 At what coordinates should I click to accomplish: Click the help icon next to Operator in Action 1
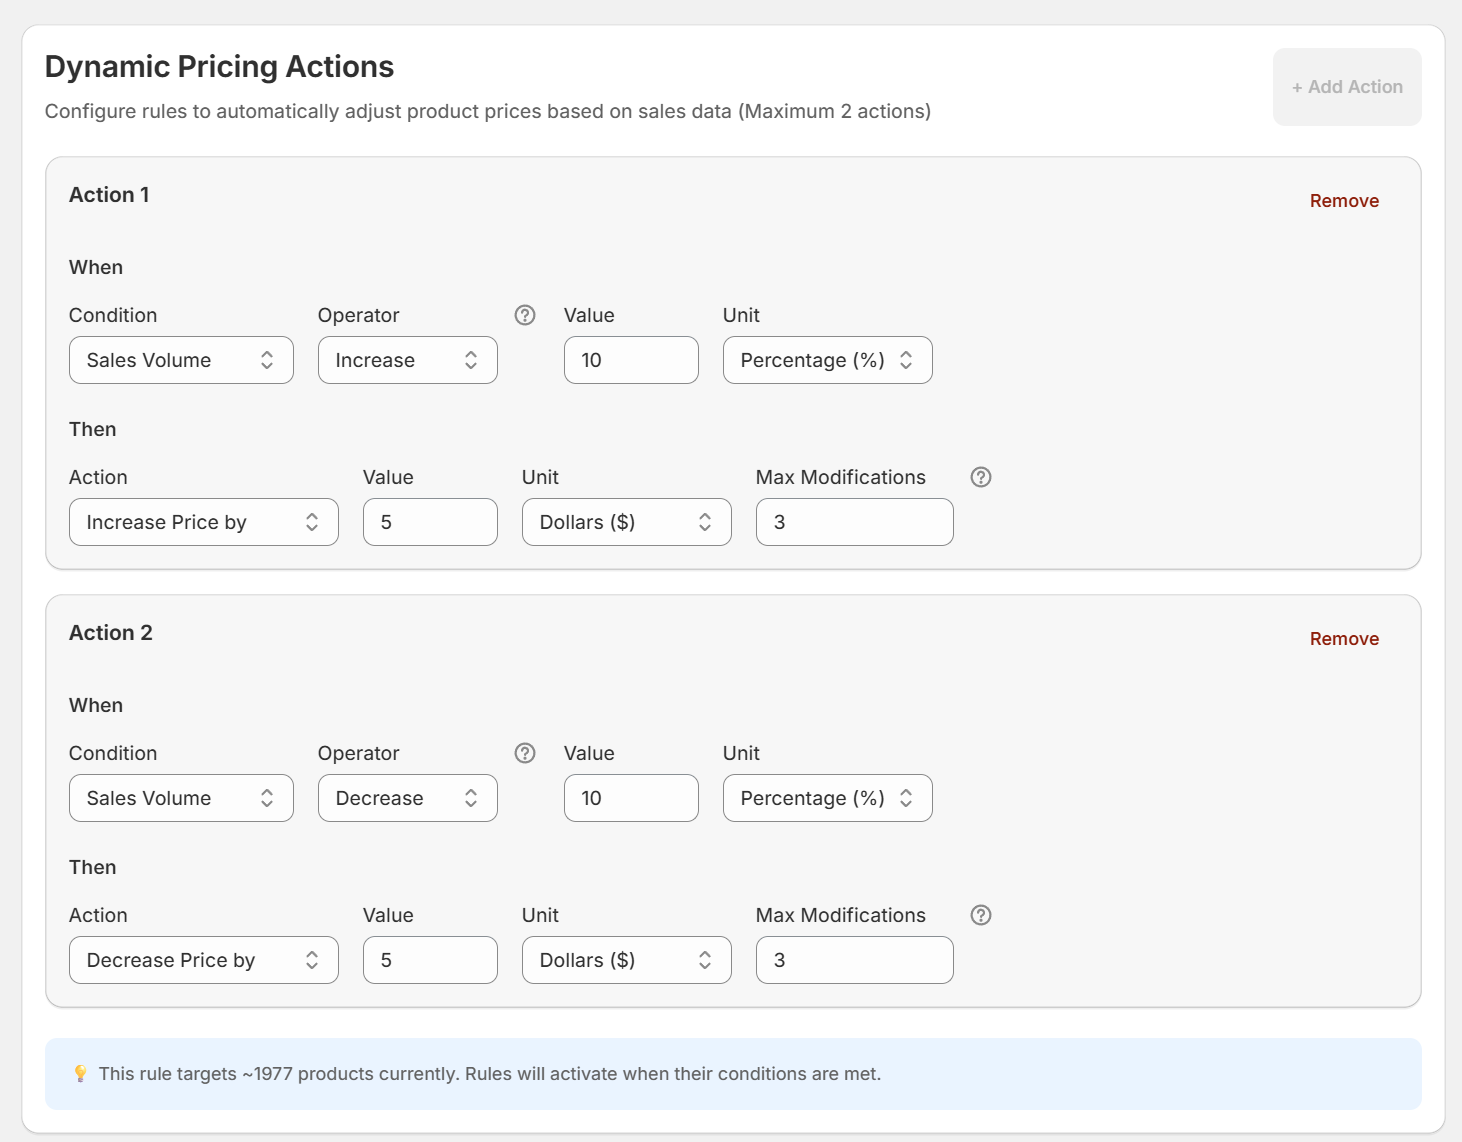point(524,315)
